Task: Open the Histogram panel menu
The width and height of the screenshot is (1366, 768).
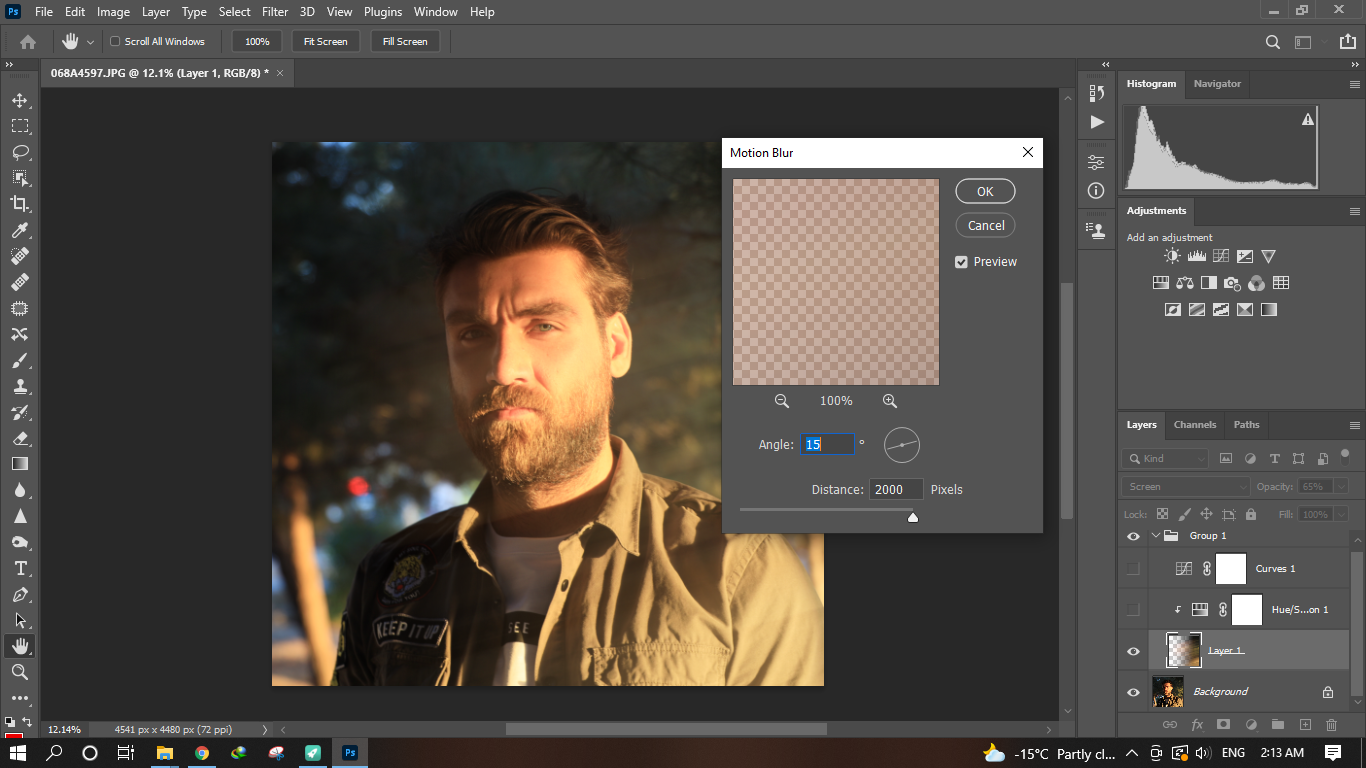Action: point(1355,84)
